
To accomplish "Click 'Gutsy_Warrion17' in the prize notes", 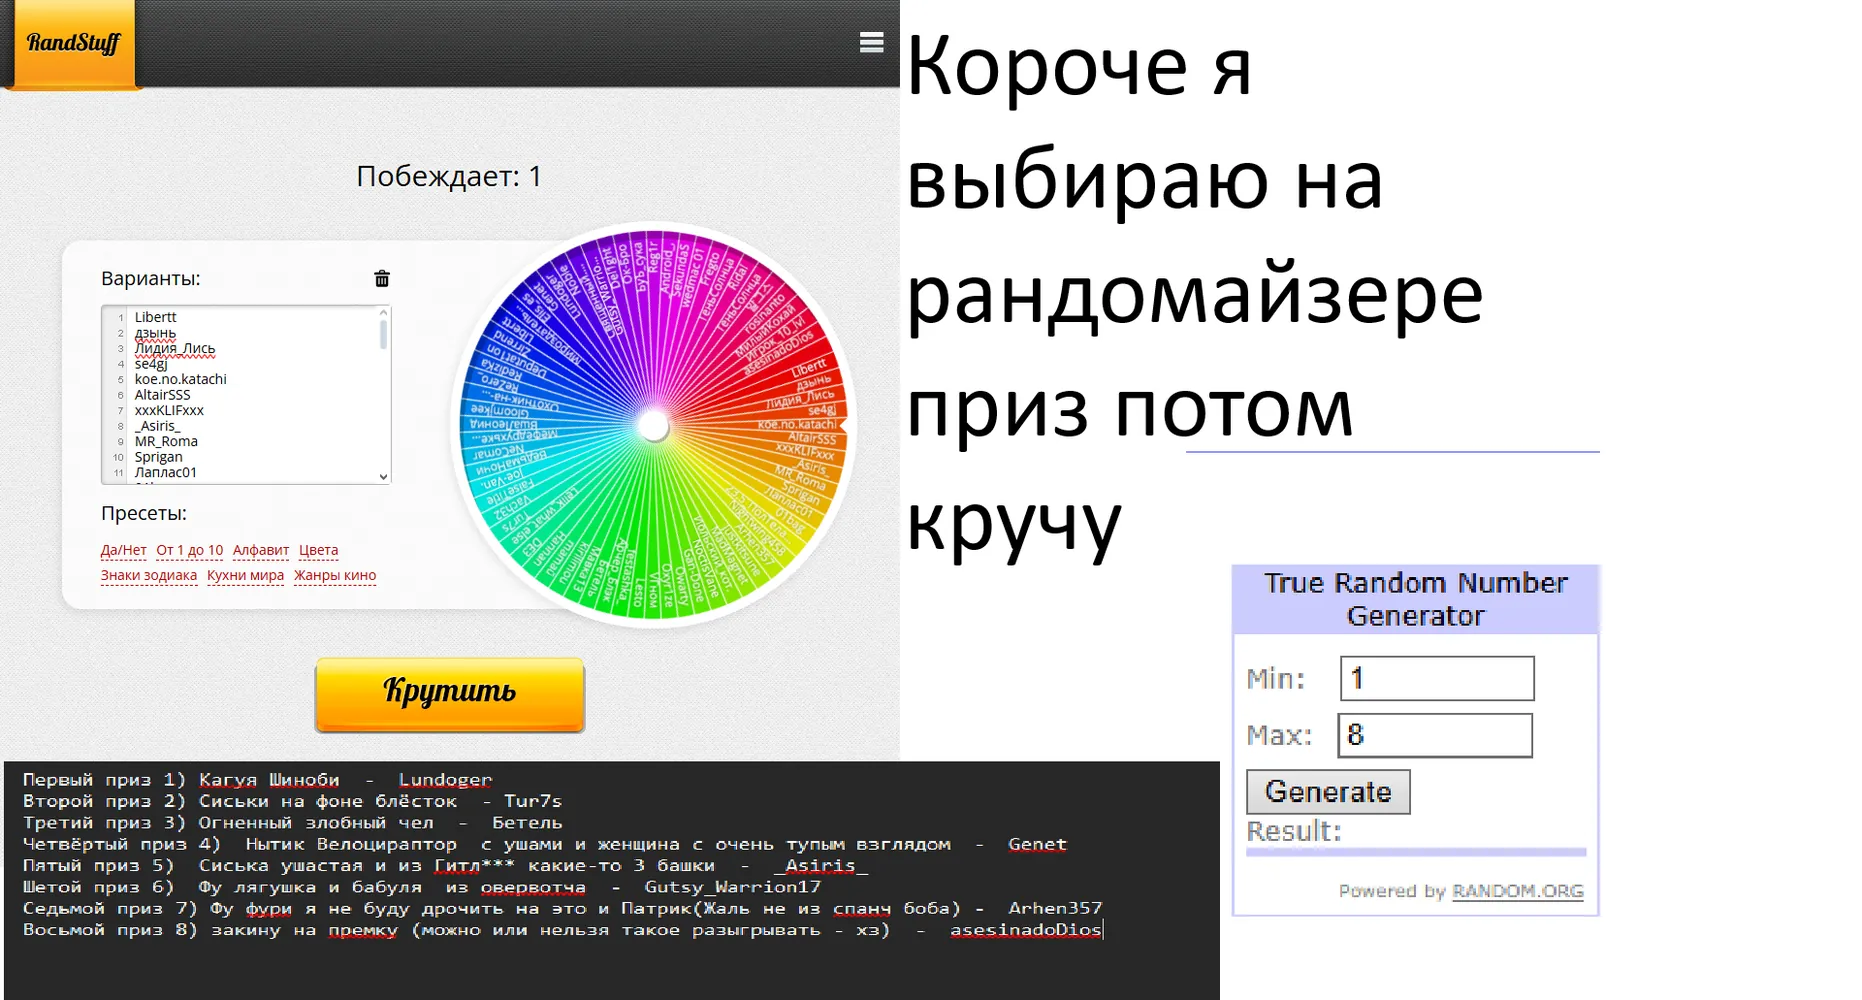I will 732,887.
